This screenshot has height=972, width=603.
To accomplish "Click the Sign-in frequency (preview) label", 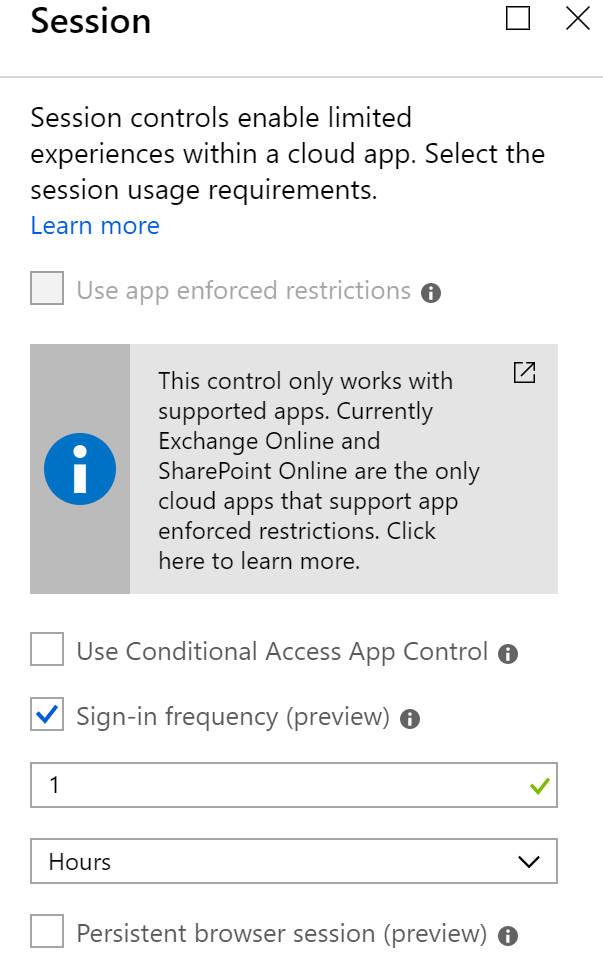I will point(233,717).
